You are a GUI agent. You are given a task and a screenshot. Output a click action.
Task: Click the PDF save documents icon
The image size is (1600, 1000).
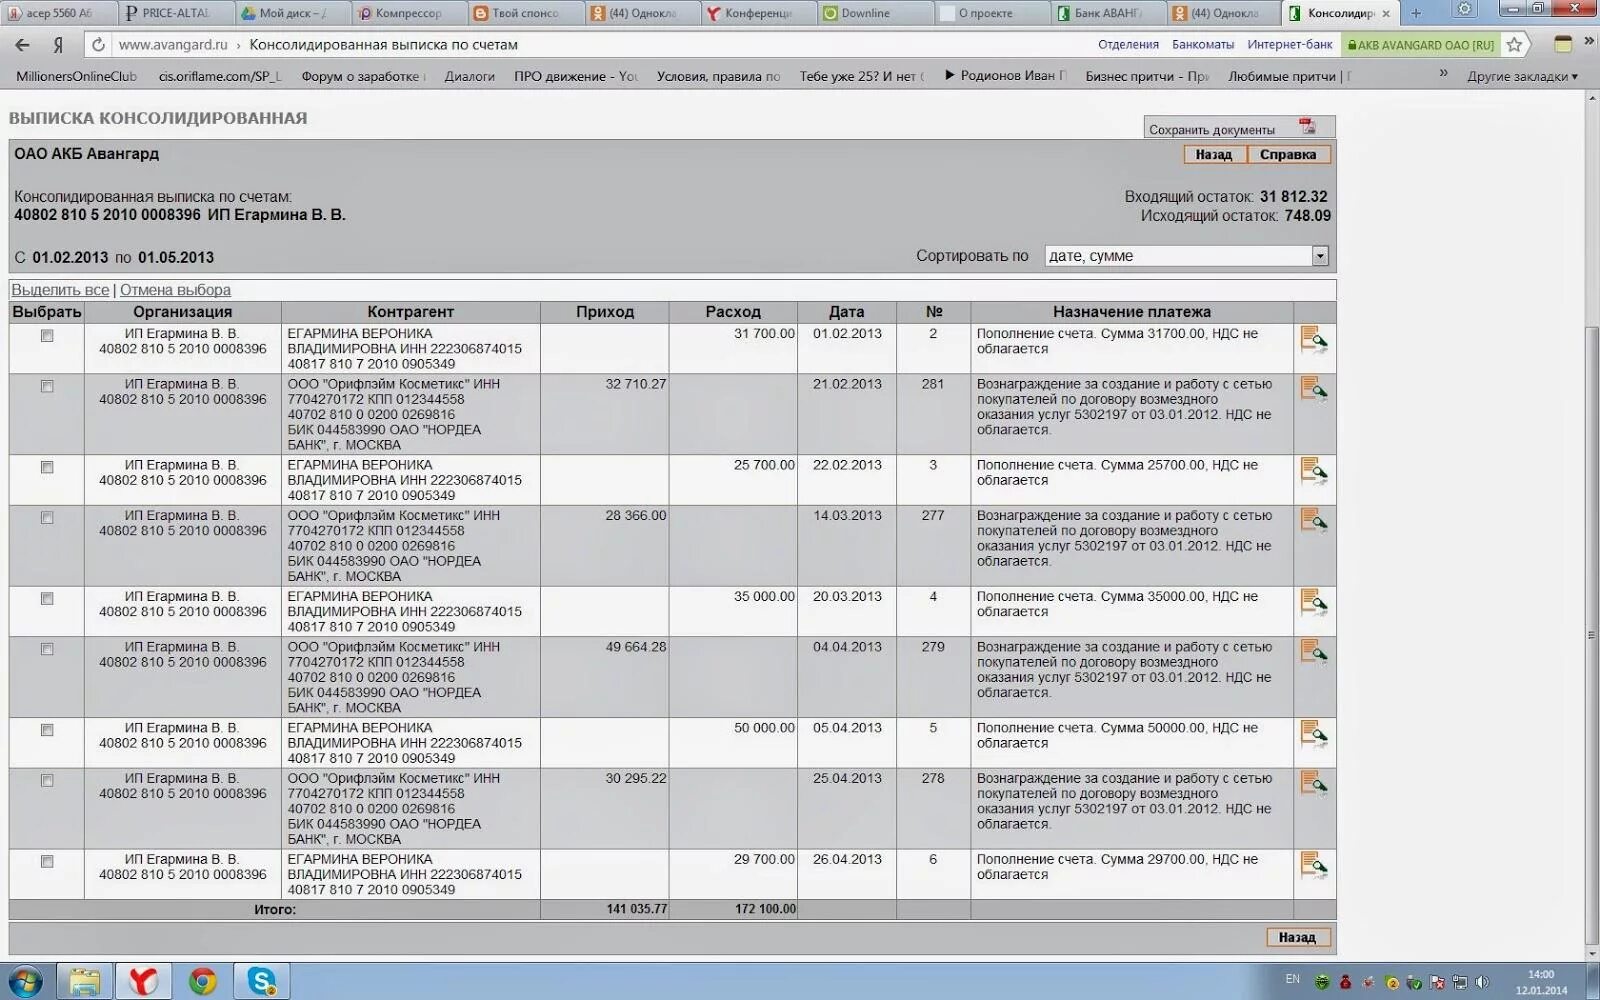[1307, 127]
